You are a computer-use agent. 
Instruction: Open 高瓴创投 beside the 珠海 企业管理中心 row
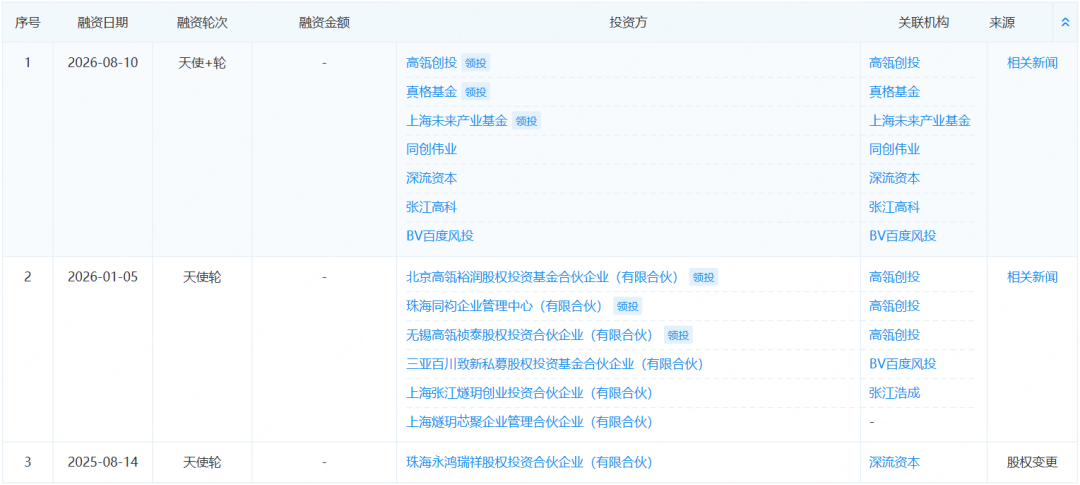[894, 306]
